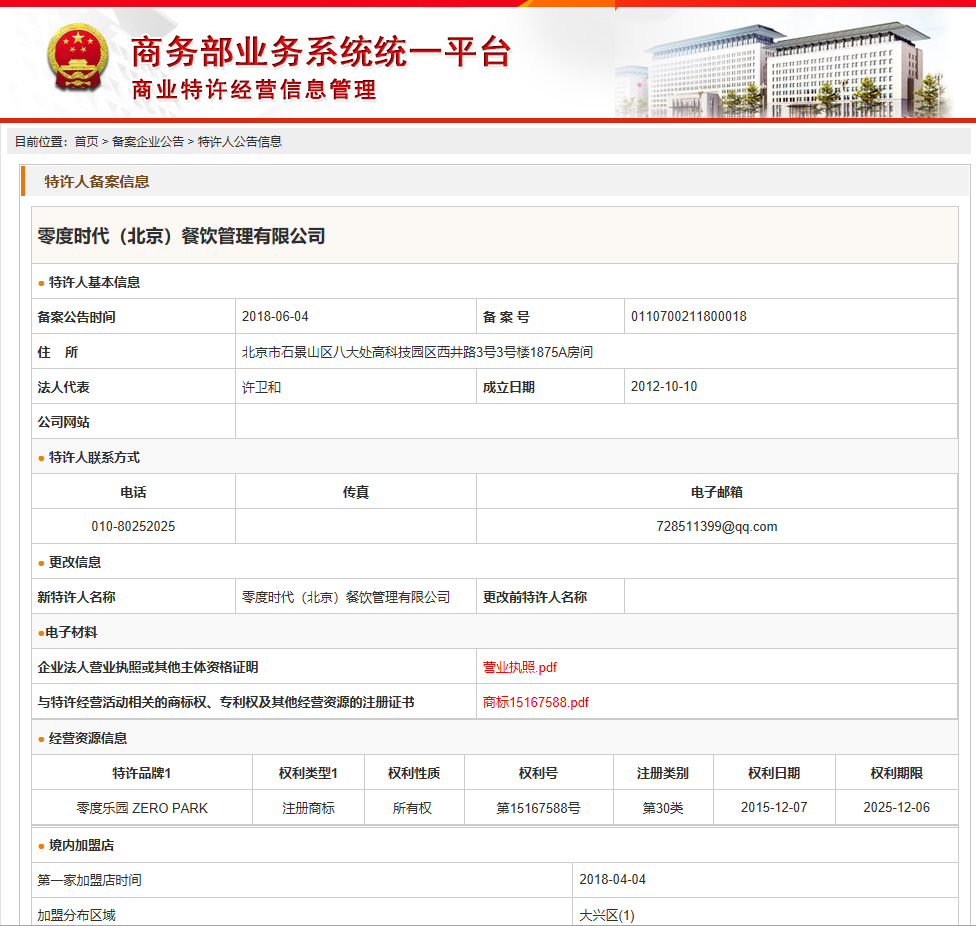Viewport: 976px width, 926px height.
Task: Click the 住所 label
Action: (x=58, y=352)
